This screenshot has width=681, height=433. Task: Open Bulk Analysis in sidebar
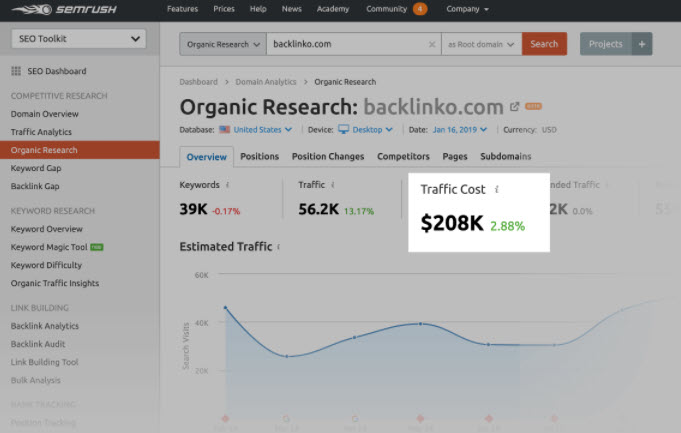[x=36, y=380]
